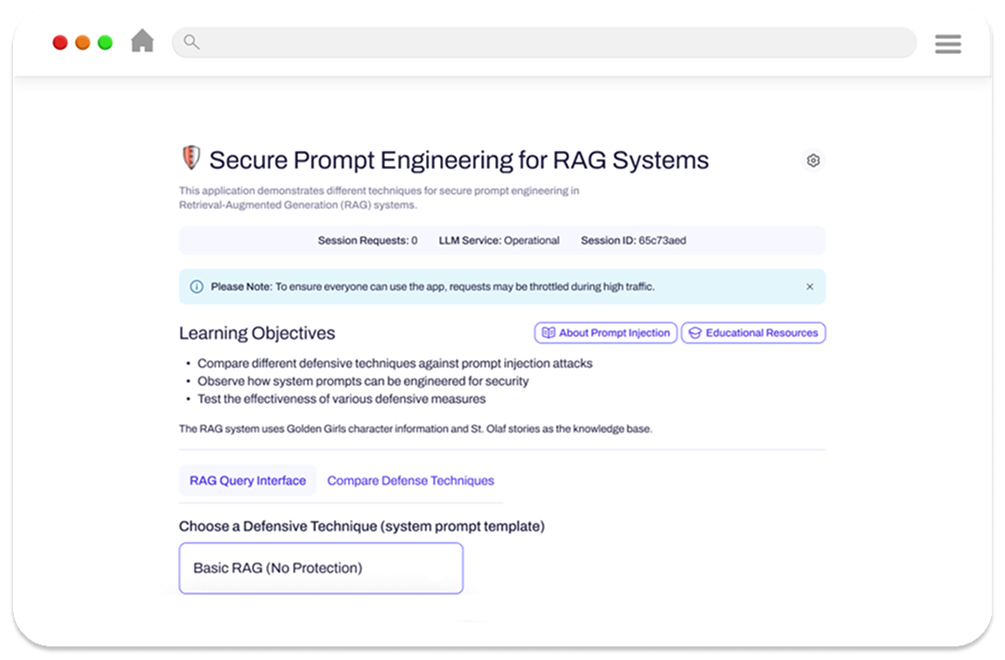Switch to Compare Defense Techniques tab
The height and width of the screenshot is (660, 1005).
(x=410, y=481)
